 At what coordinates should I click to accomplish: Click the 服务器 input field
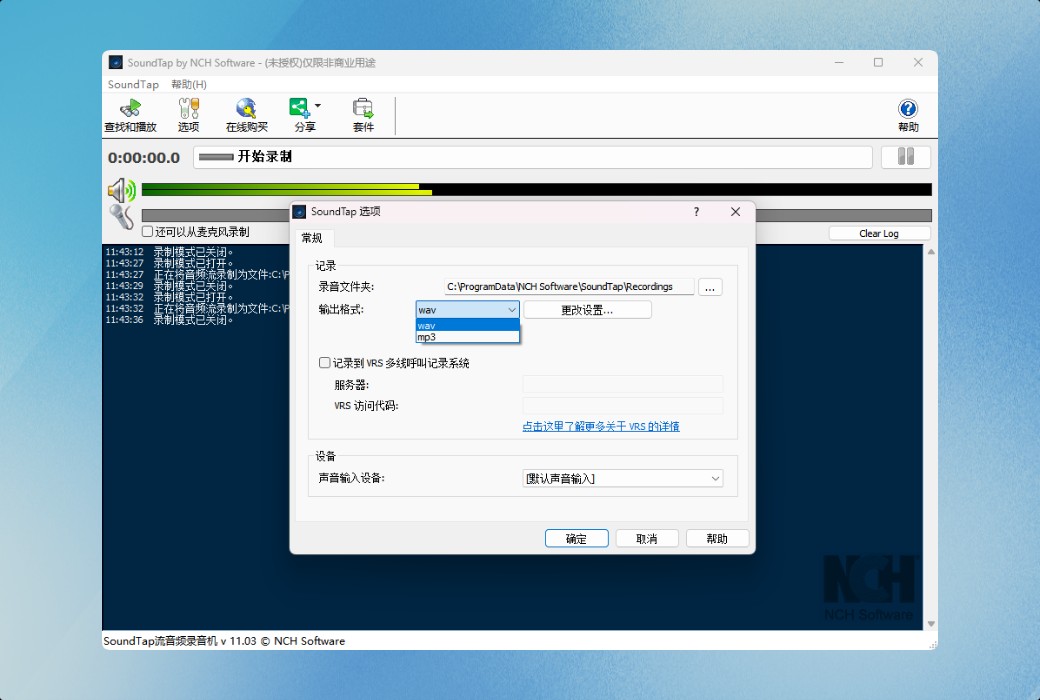(622, 384)
